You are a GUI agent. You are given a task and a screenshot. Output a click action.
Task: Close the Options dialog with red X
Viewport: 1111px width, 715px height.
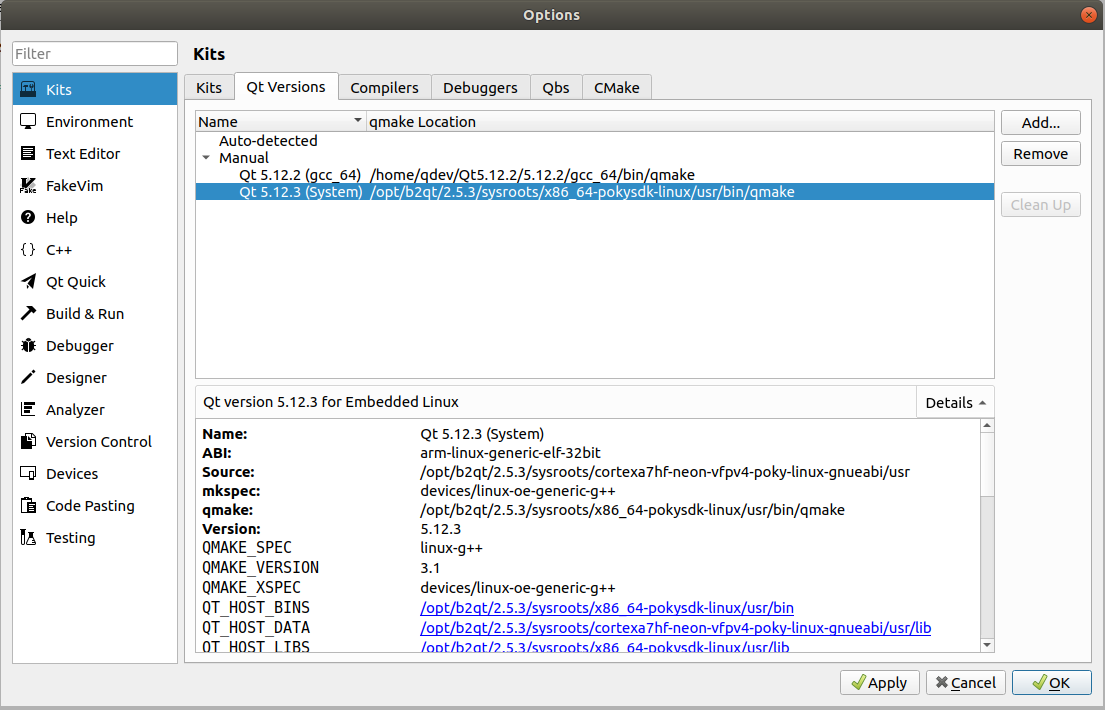tap(1088, 15)
